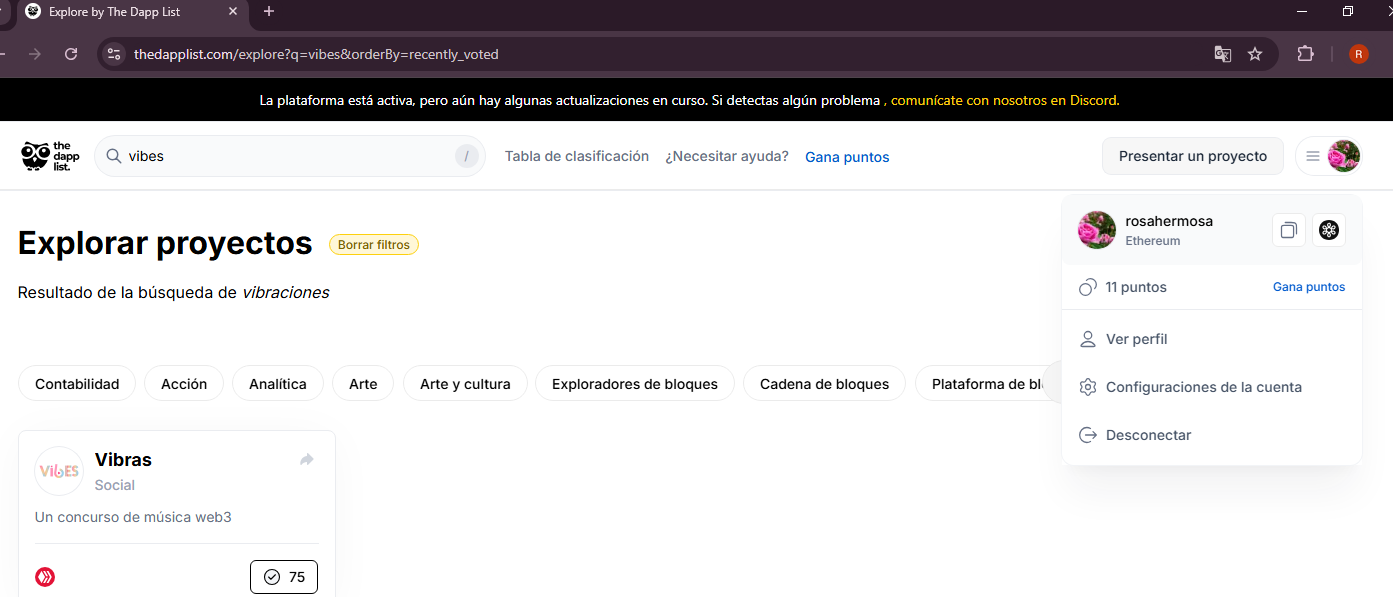The width and height of the screenshot is (1393, 597).
Task: Click the address bar URL
Action: [316, 54]
